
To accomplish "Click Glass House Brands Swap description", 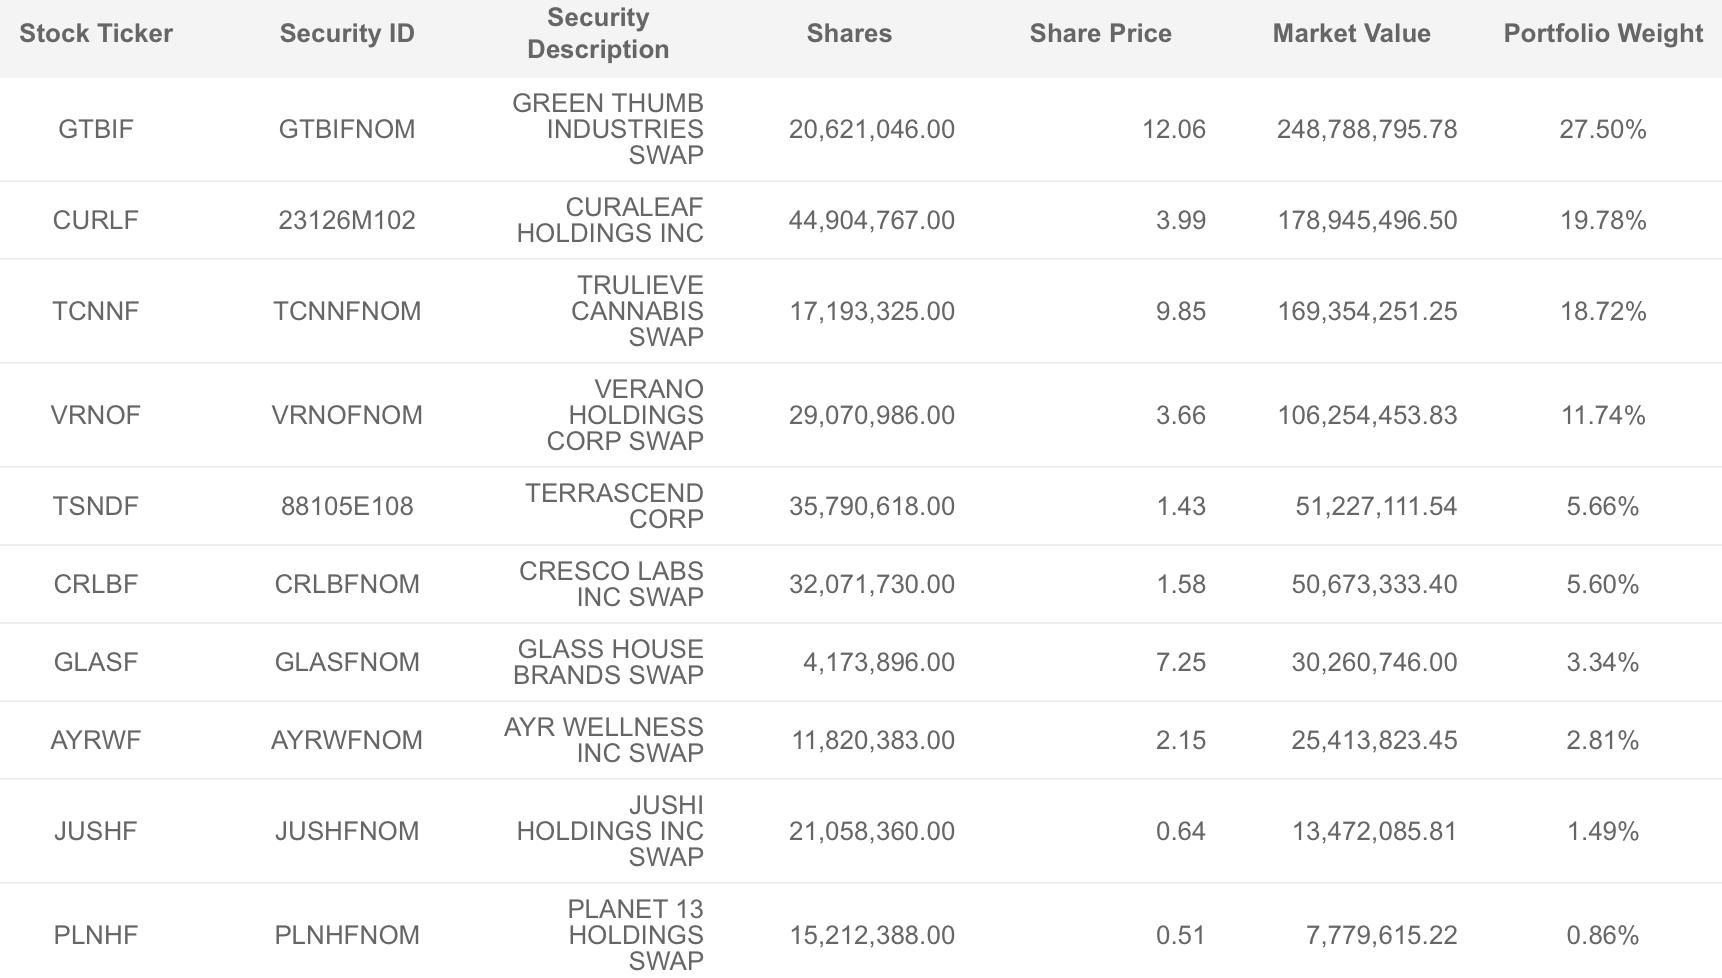I will coord(609,662).
